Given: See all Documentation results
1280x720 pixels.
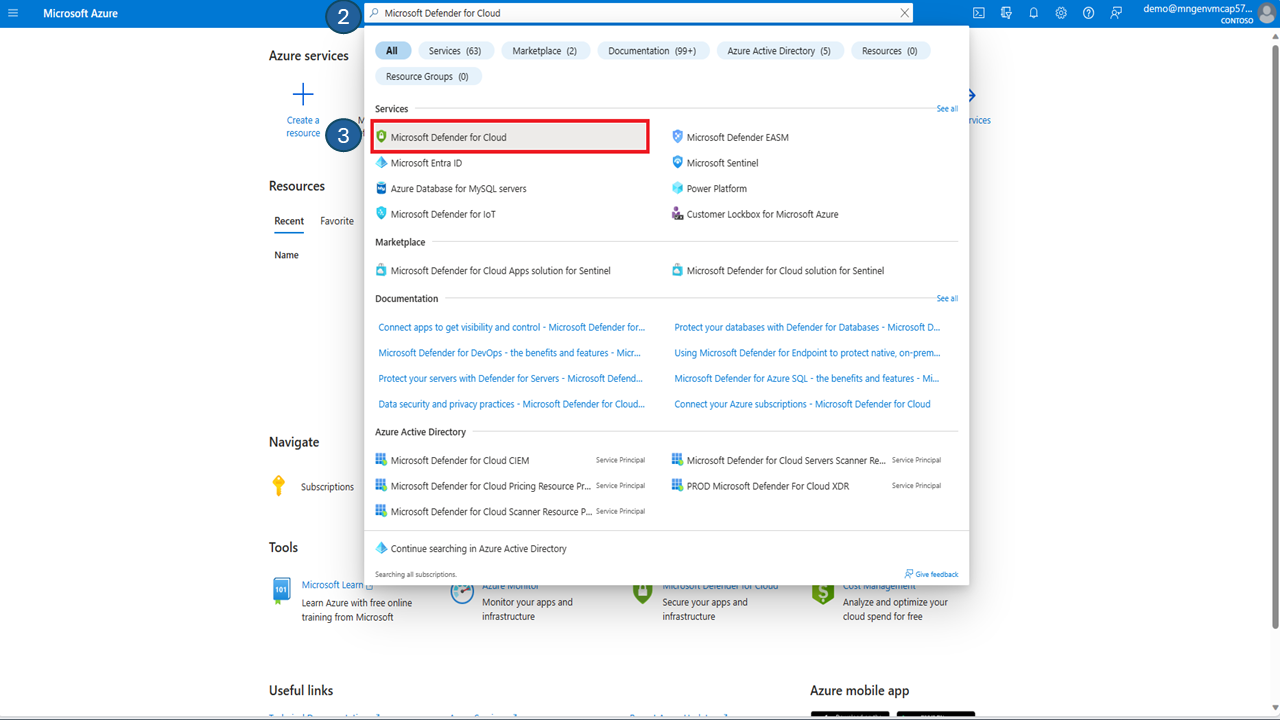Looking at the screenshot, I should [947, 299].
